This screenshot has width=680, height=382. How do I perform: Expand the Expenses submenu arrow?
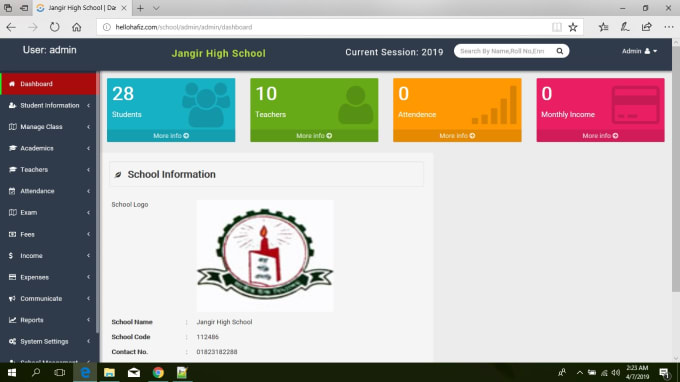coord(88,277)
